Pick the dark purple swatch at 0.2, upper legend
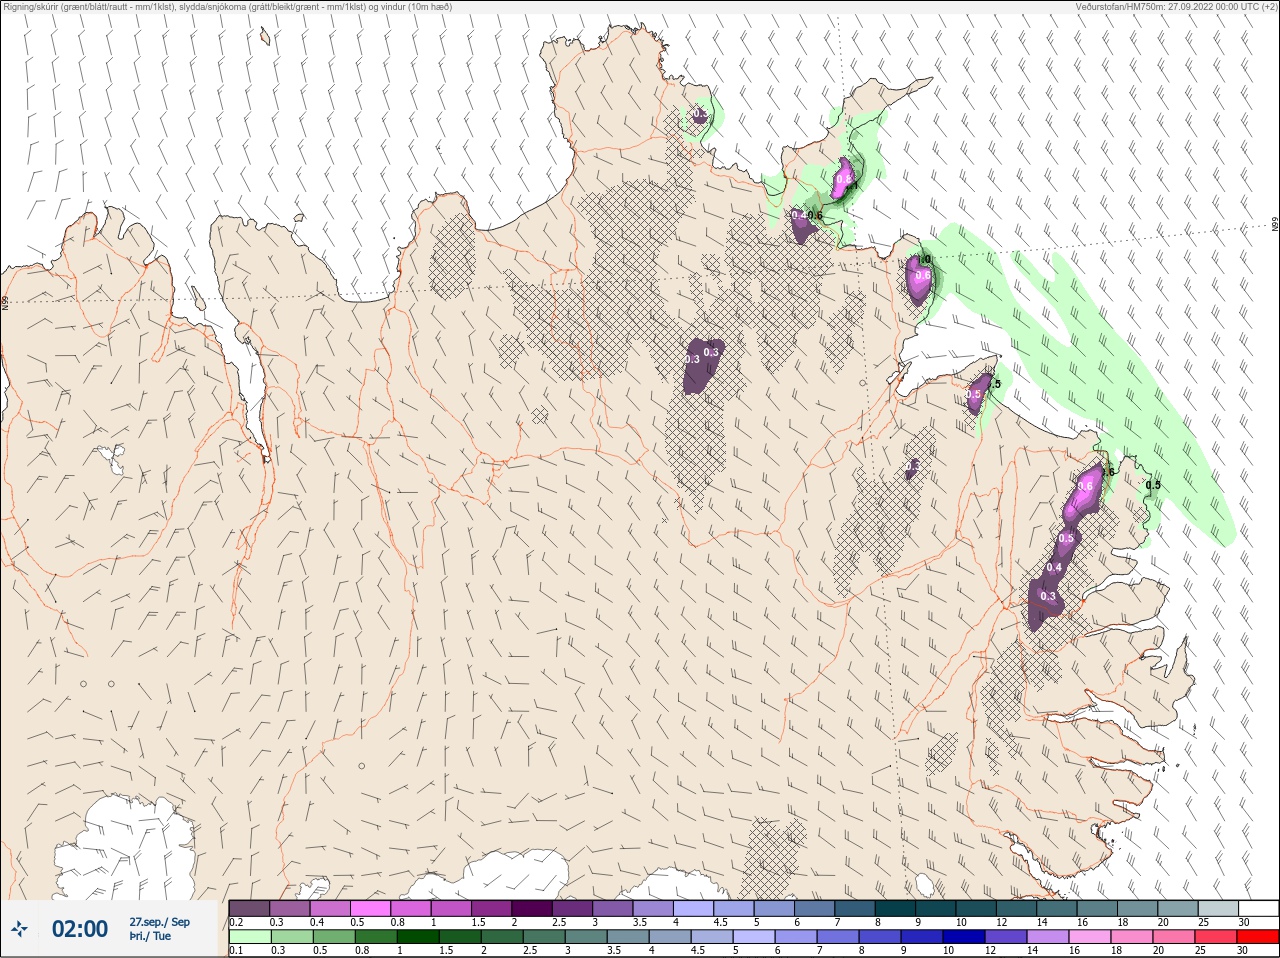Image resolution: width=1280 pixels, height=958 pixels. coord(249,908)
